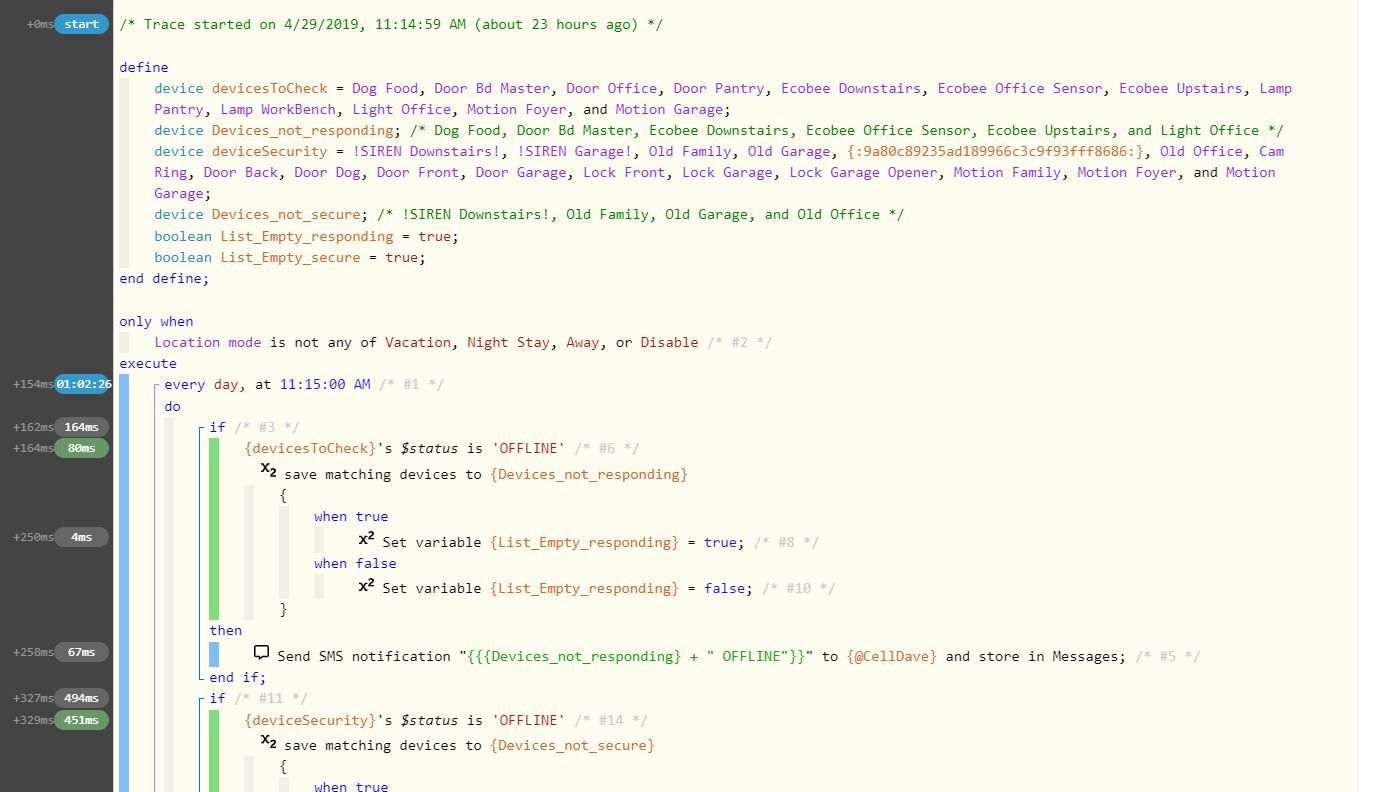Screen dimensions: 1394x792
Task: Click the x₂ icon beside save matching devices
Action: [x=267, y=471]
